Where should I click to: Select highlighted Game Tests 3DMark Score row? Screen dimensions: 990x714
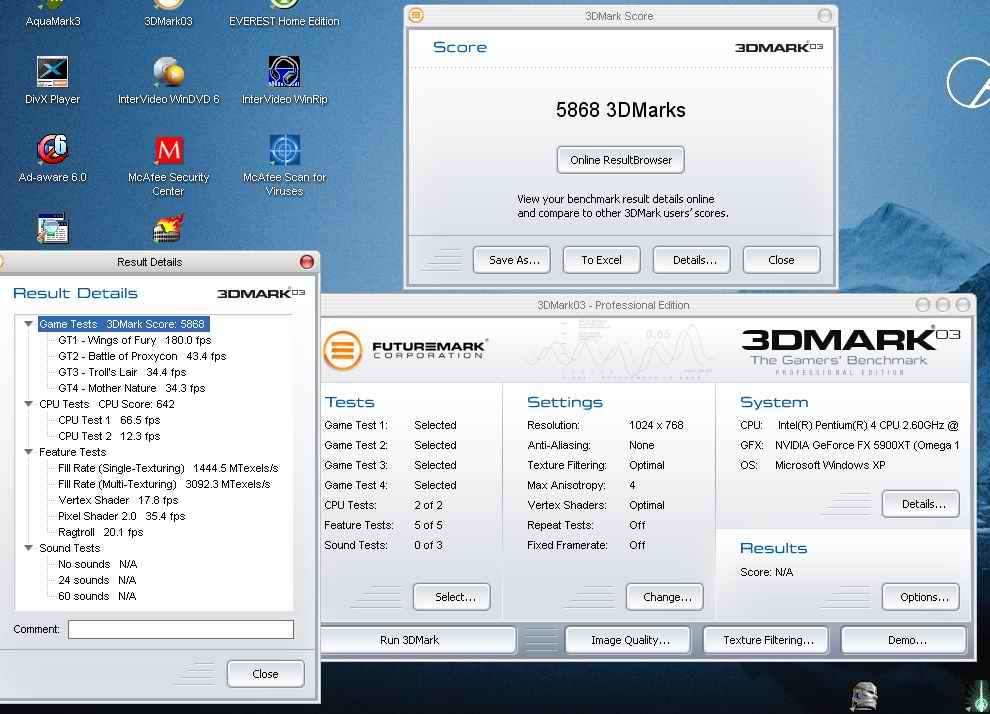[x=124, y=324]
